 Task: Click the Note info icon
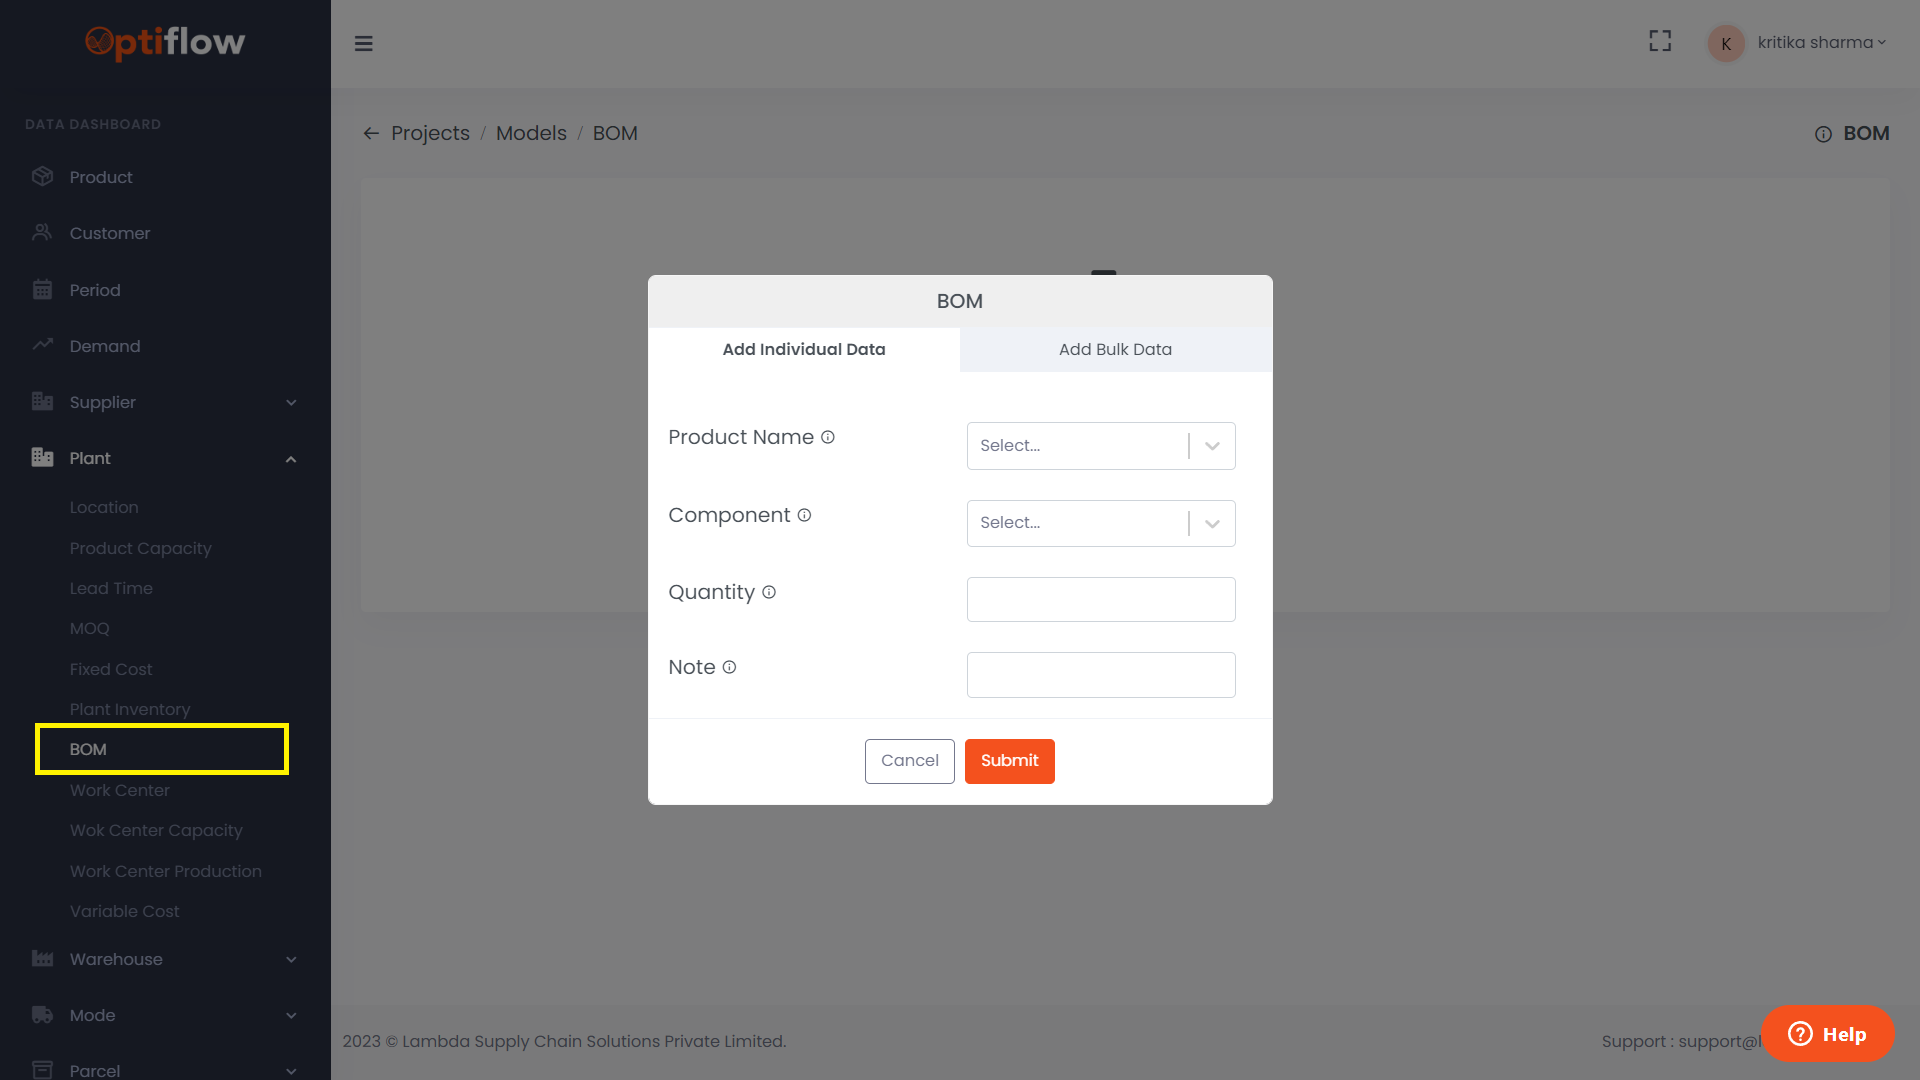[x=729, y=667]
